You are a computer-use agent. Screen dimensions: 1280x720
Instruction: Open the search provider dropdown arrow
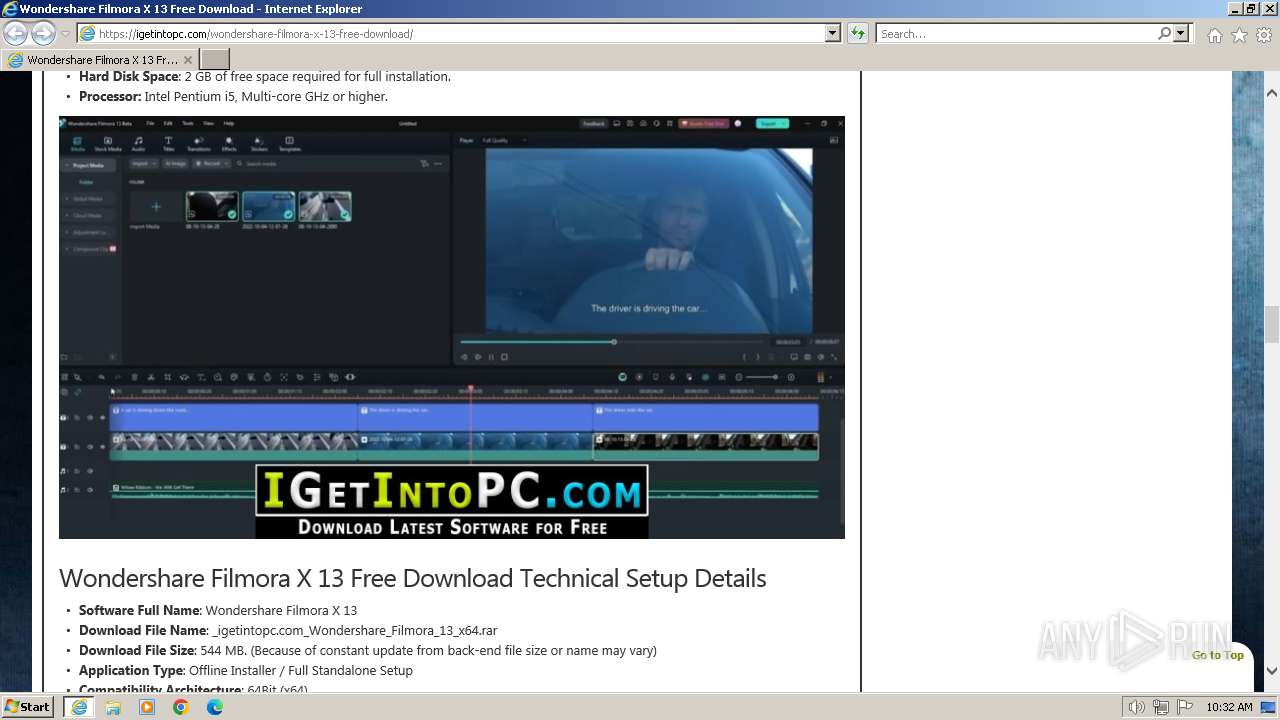(x=1181, y=34)
